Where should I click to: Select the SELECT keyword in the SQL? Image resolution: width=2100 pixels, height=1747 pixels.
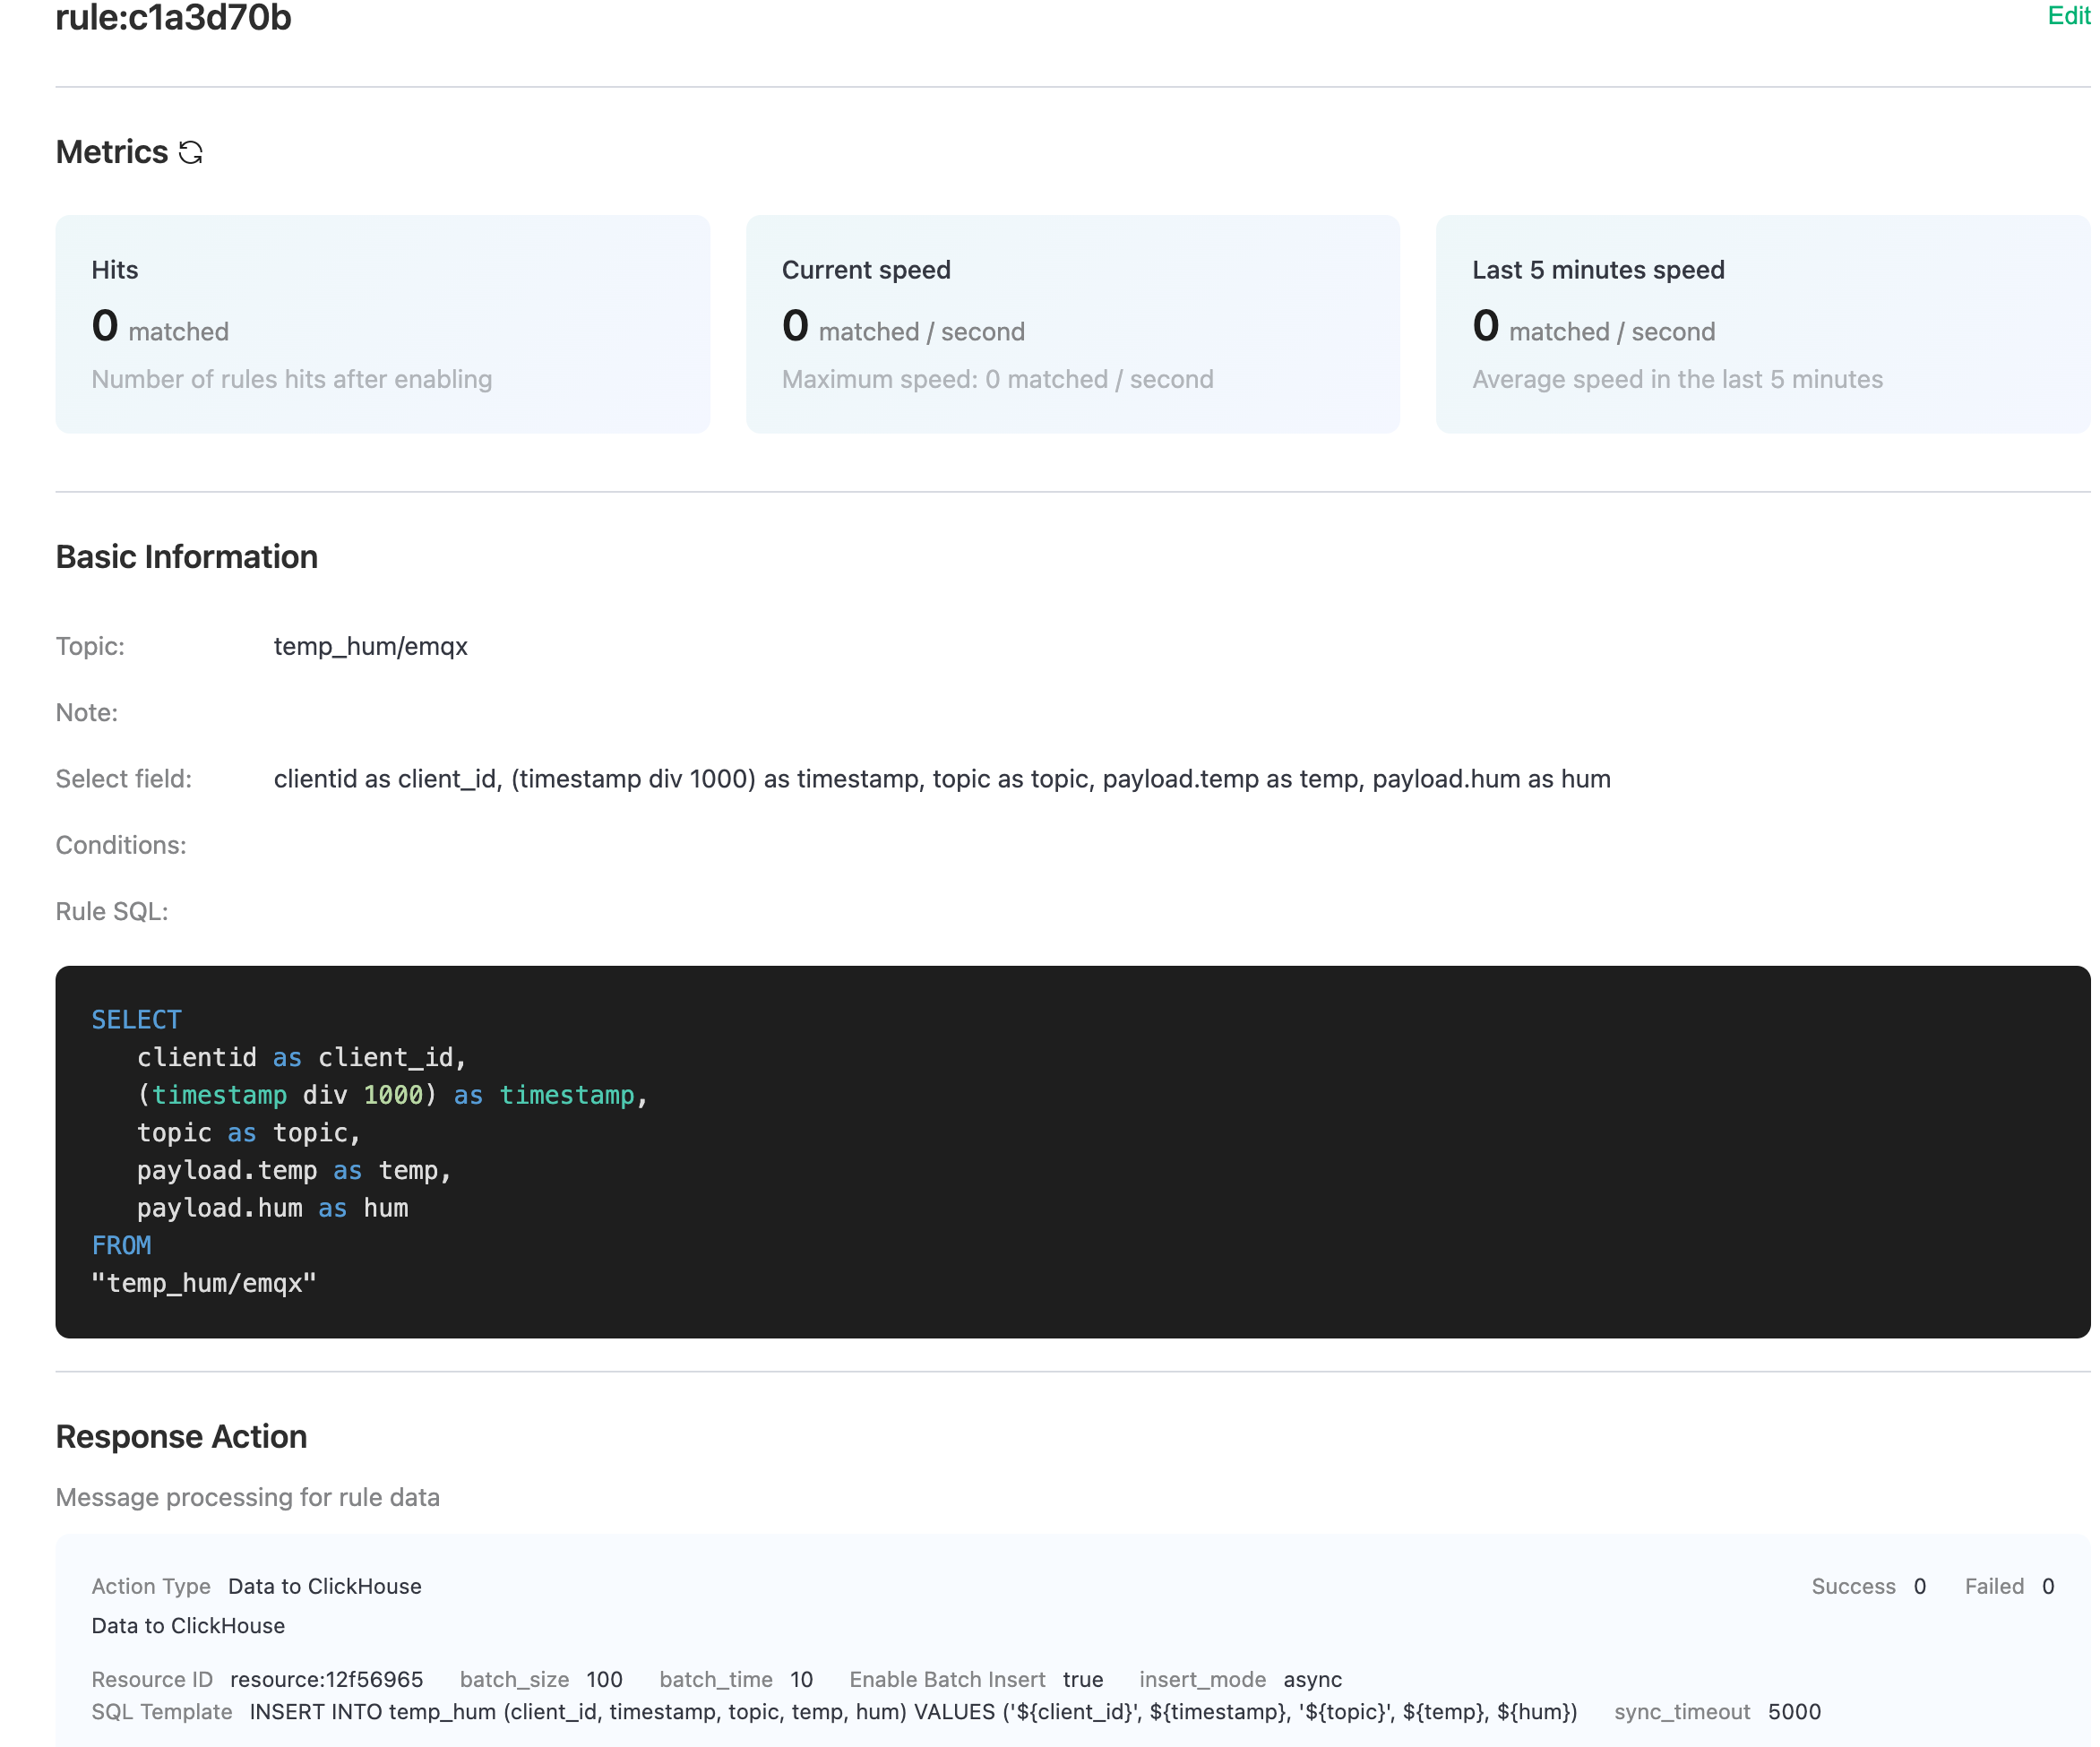coord(136,1018)
